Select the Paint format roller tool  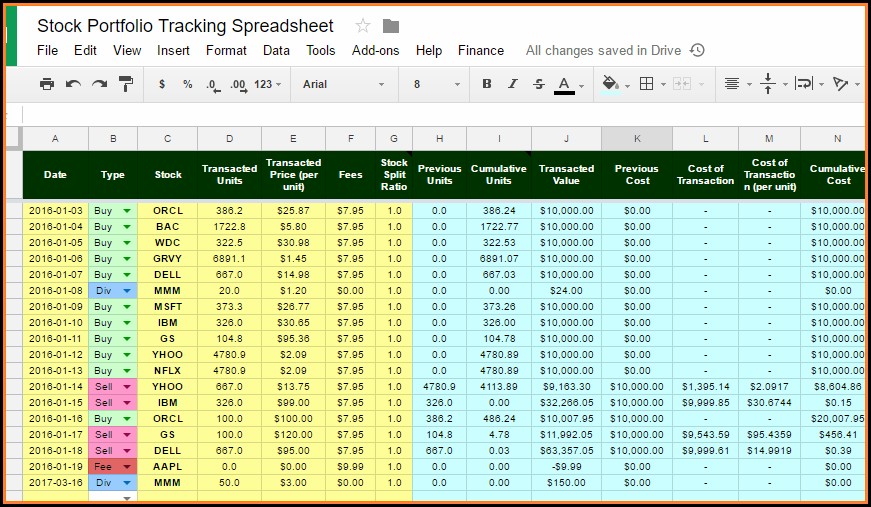pyautogui.click(x=126, y=84)
